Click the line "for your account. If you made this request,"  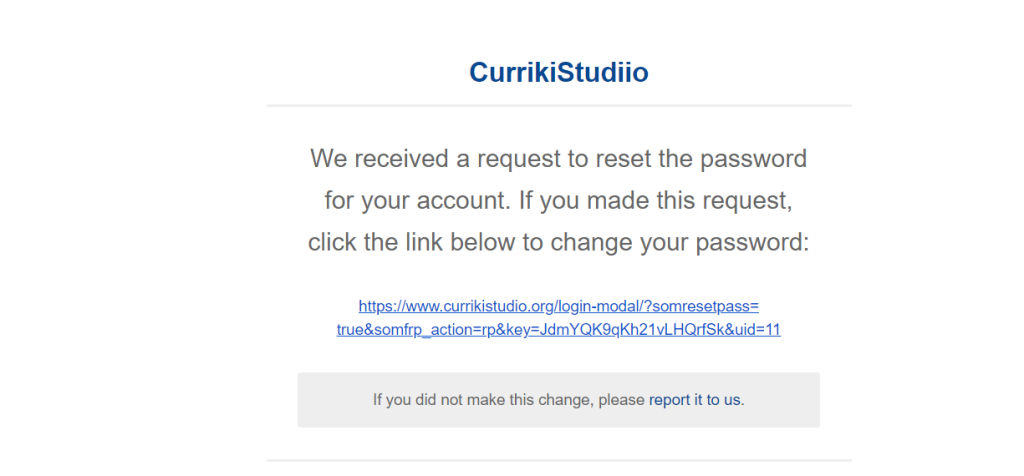[558, 200]
